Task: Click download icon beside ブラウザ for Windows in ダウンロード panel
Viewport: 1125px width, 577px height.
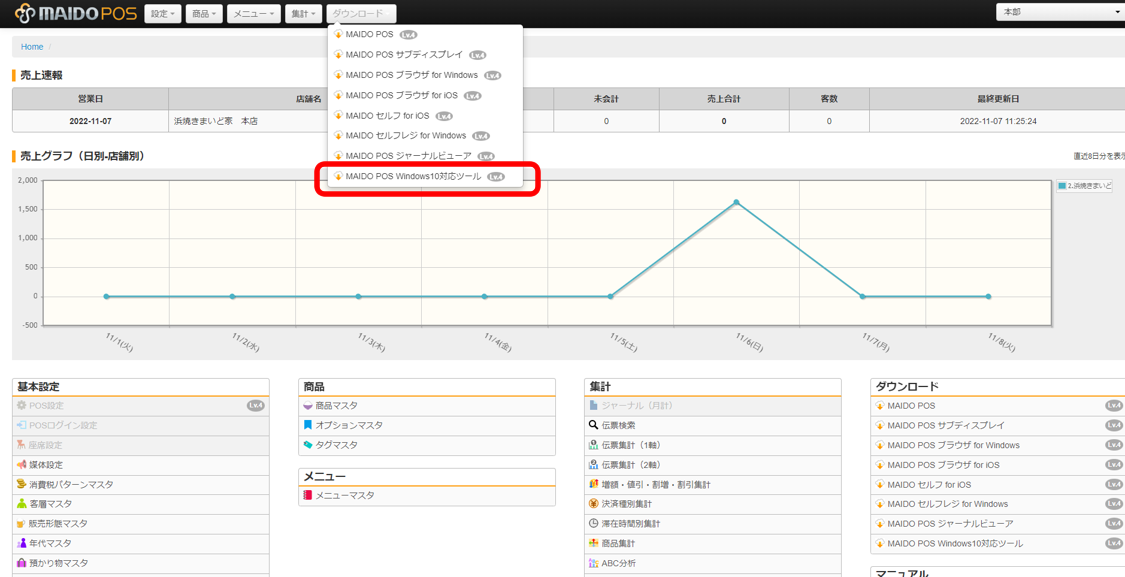Action: pyautogui.click(x=880, y=445)
